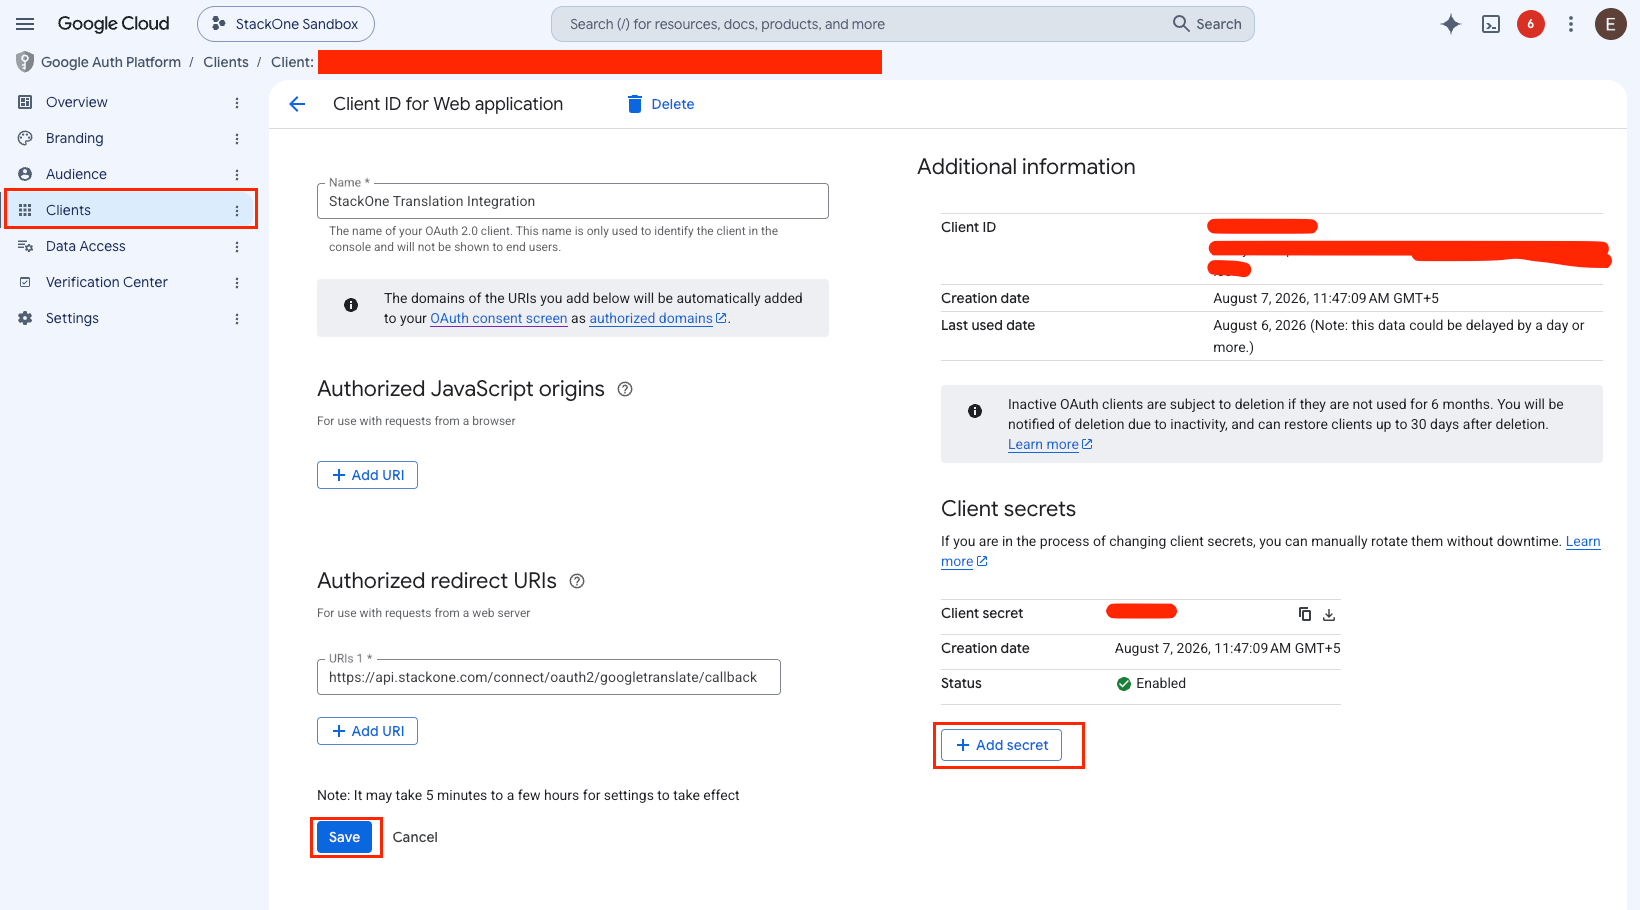The height and width of the screenshot is (910, 1640).
Task: Open the authorized domains link
Action: click(x=657, y=318)
